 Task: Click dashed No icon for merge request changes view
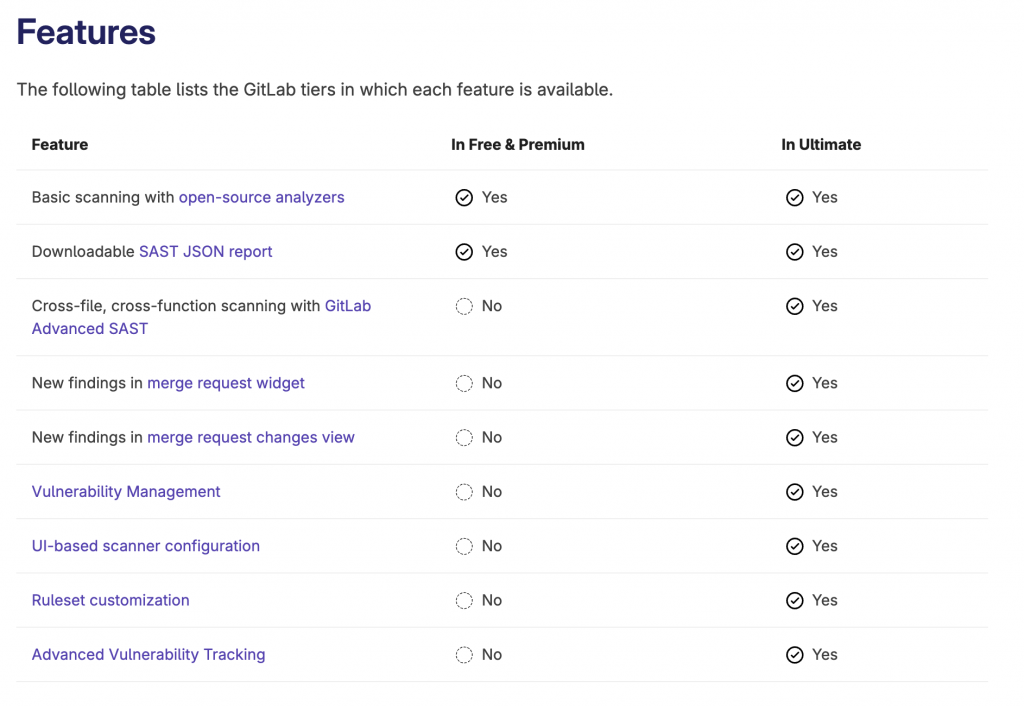[464, 438]
